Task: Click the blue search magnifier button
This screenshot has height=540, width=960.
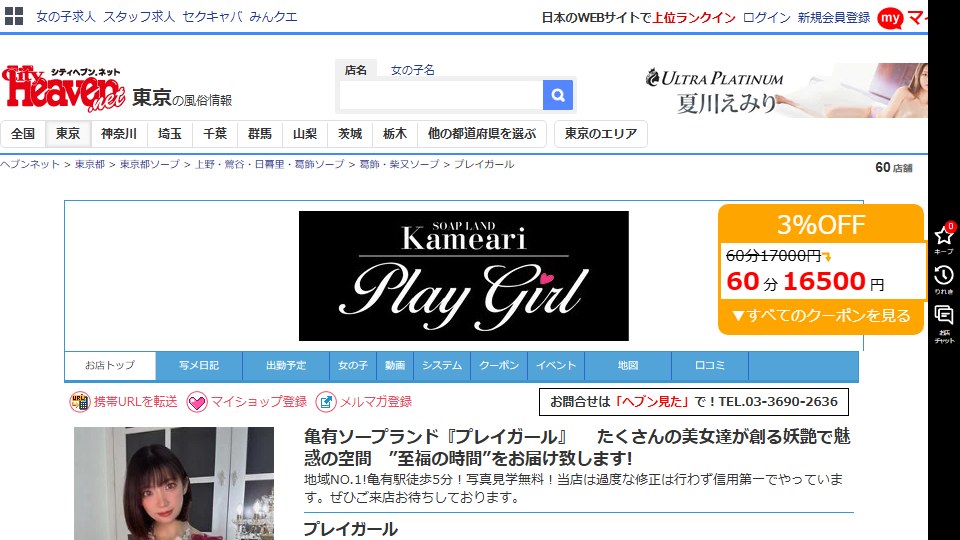Action: click(x=558, y=95)
